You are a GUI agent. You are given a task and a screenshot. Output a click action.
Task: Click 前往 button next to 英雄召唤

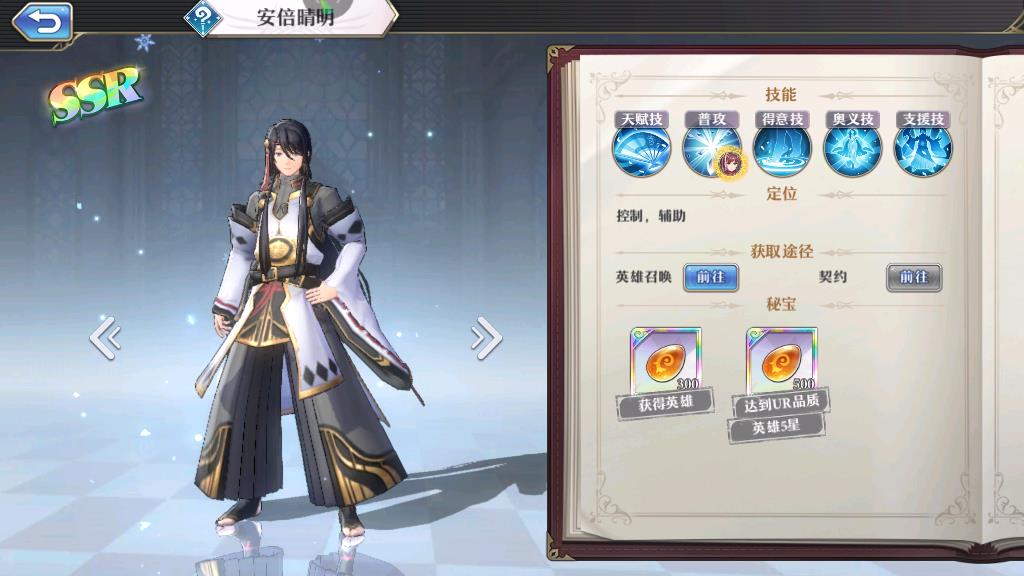[711, 278]
